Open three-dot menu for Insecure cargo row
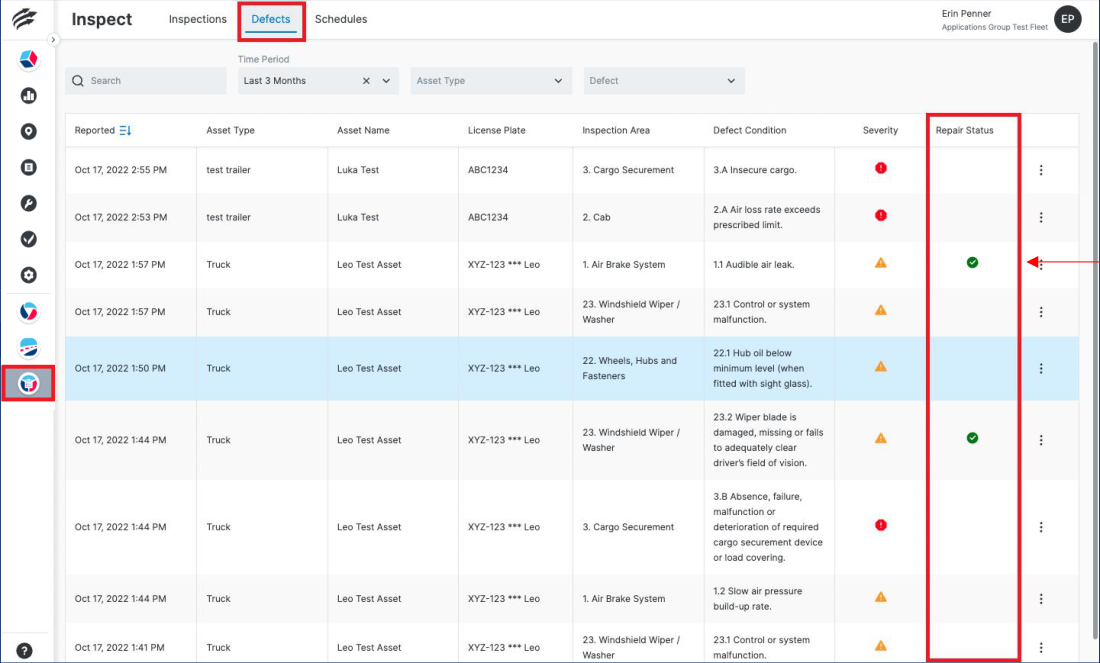This screenshot has width=1100, height=663. [1041, 170]
